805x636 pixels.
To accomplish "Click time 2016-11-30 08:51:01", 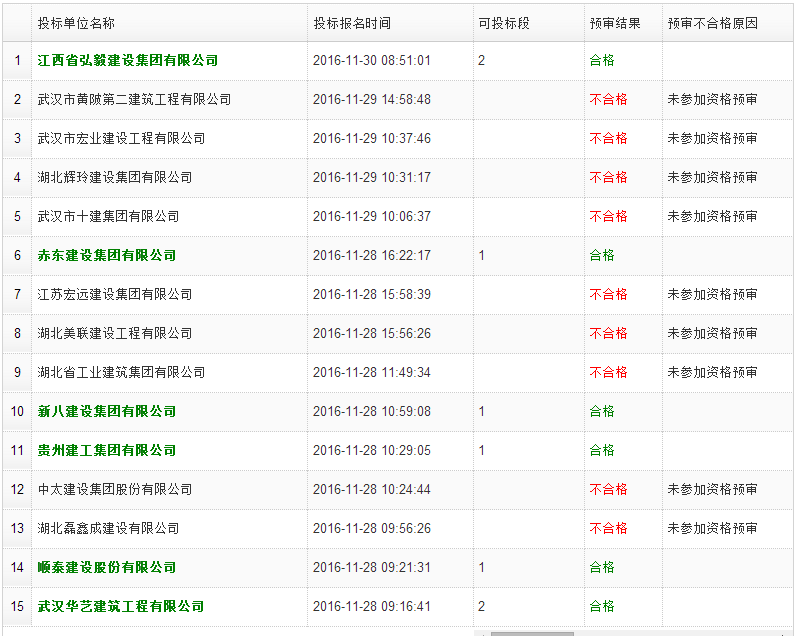I will 372,61.
